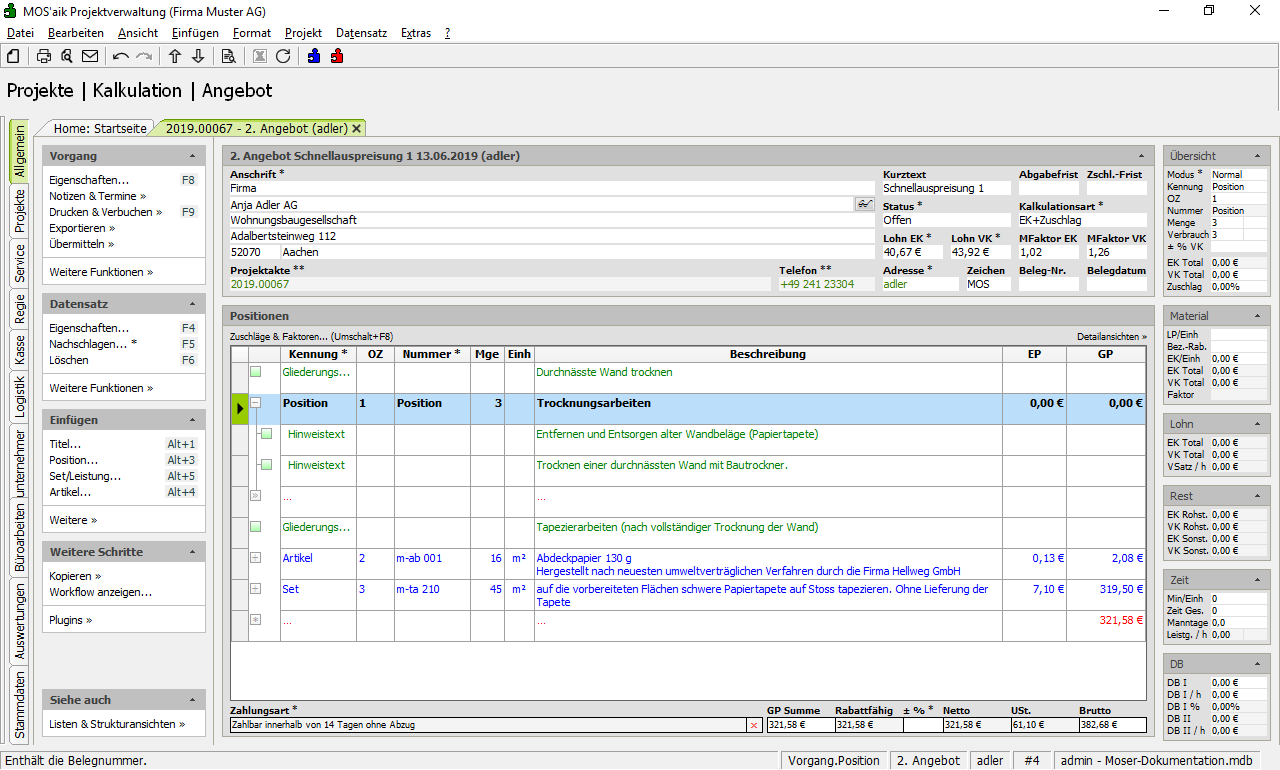Click the green box of the Tapezierarbeiten row

256,527
